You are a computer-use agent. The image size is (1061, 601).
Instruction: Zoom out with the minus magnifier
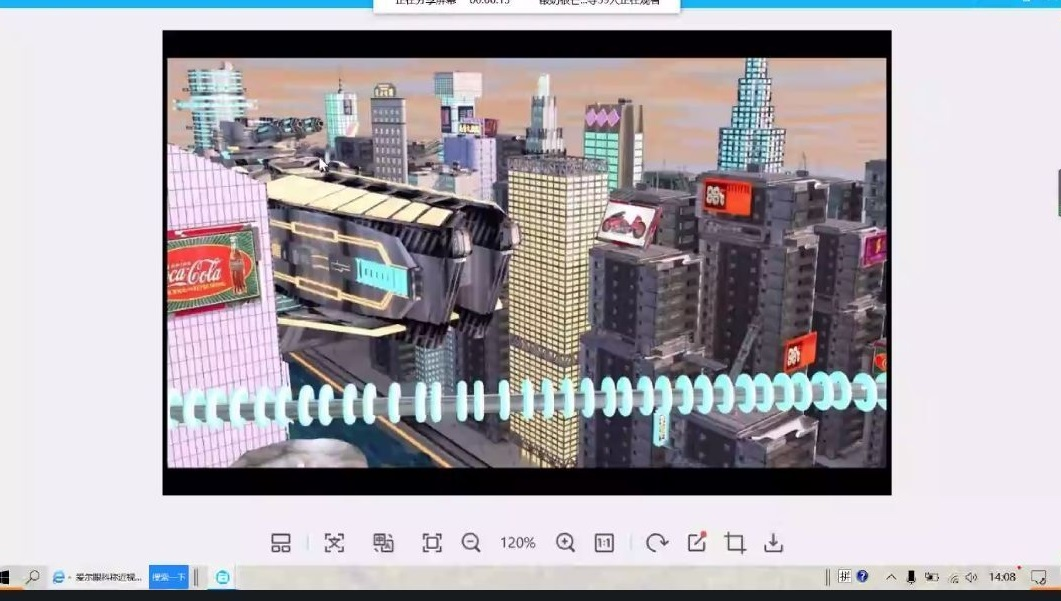point(471,543)
